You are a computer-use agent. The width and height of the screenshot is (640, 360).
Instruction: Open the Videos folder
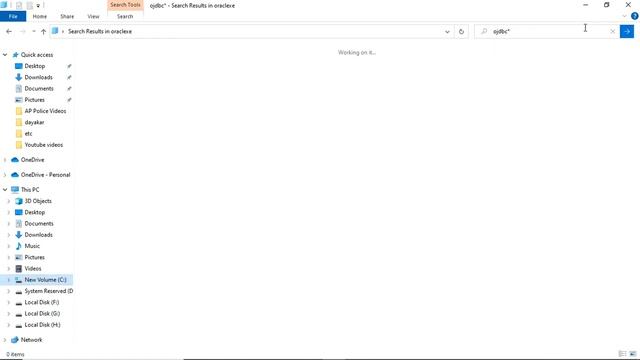[33, 269]
